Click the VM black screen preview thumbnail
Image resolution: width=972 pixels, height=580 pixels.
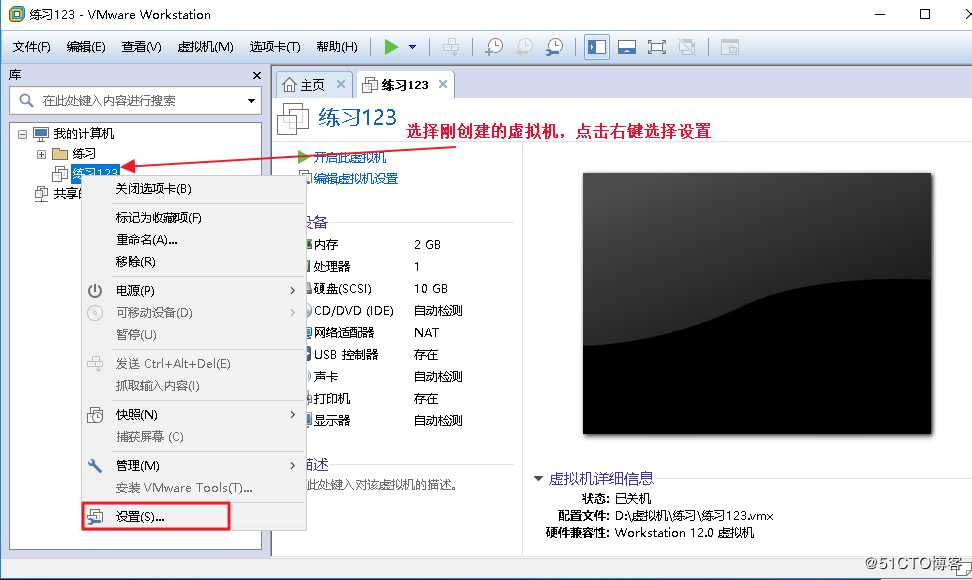tap(757, 304)
